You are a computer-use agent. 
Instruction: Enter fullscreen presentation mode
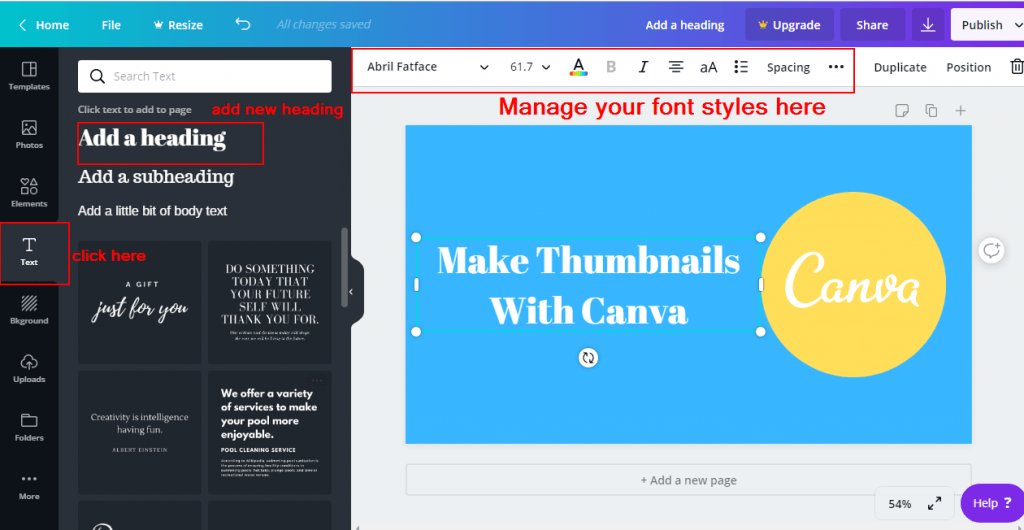tap(935, 503)
